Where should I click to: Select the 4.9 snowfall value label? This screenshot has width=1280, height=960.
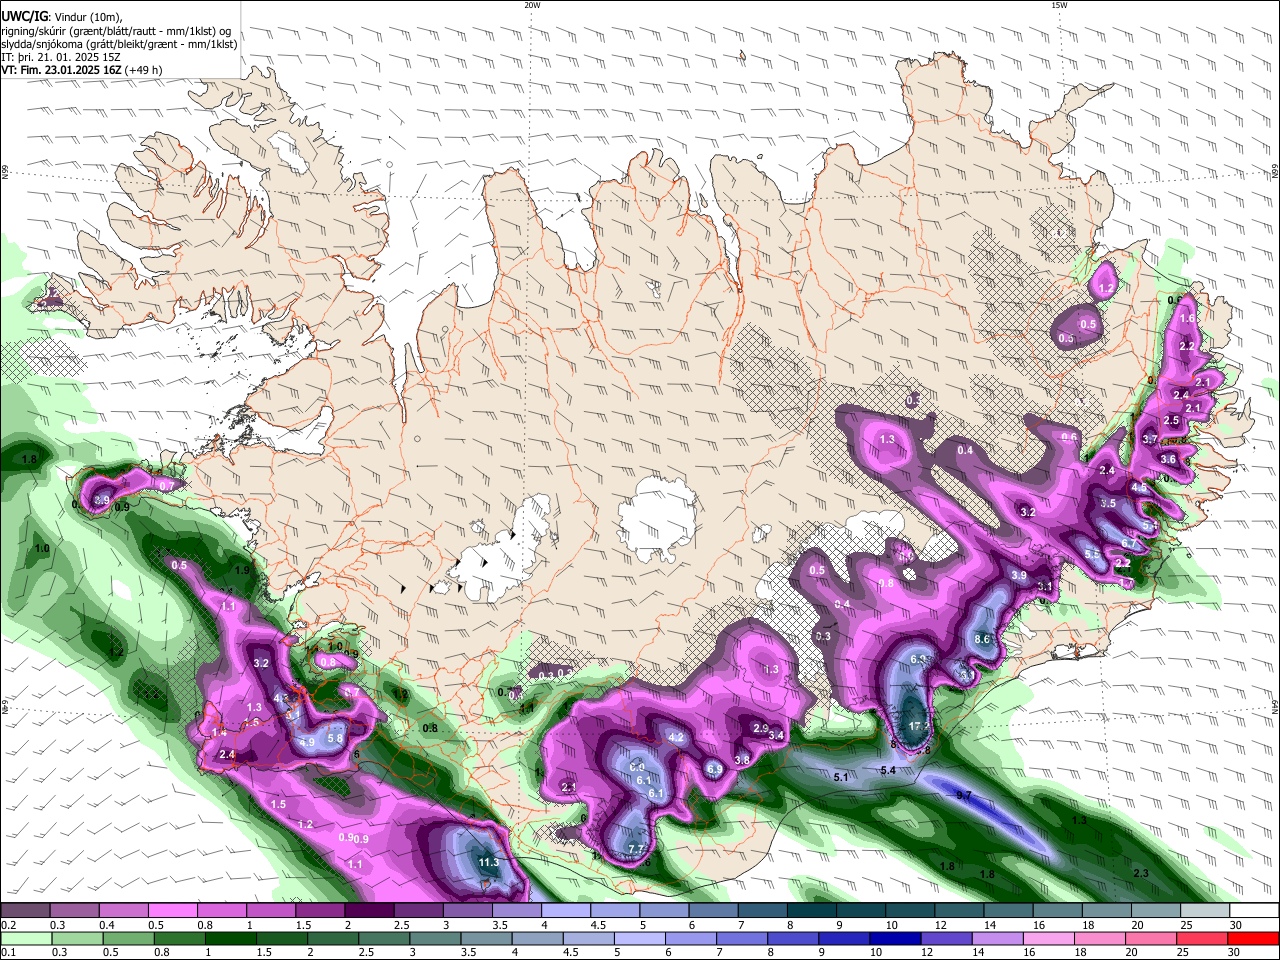point(308,742)
